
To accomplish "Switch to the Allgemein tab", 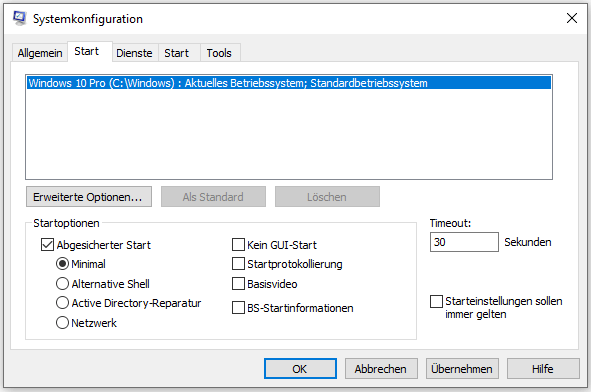I will tap(40, 53).
